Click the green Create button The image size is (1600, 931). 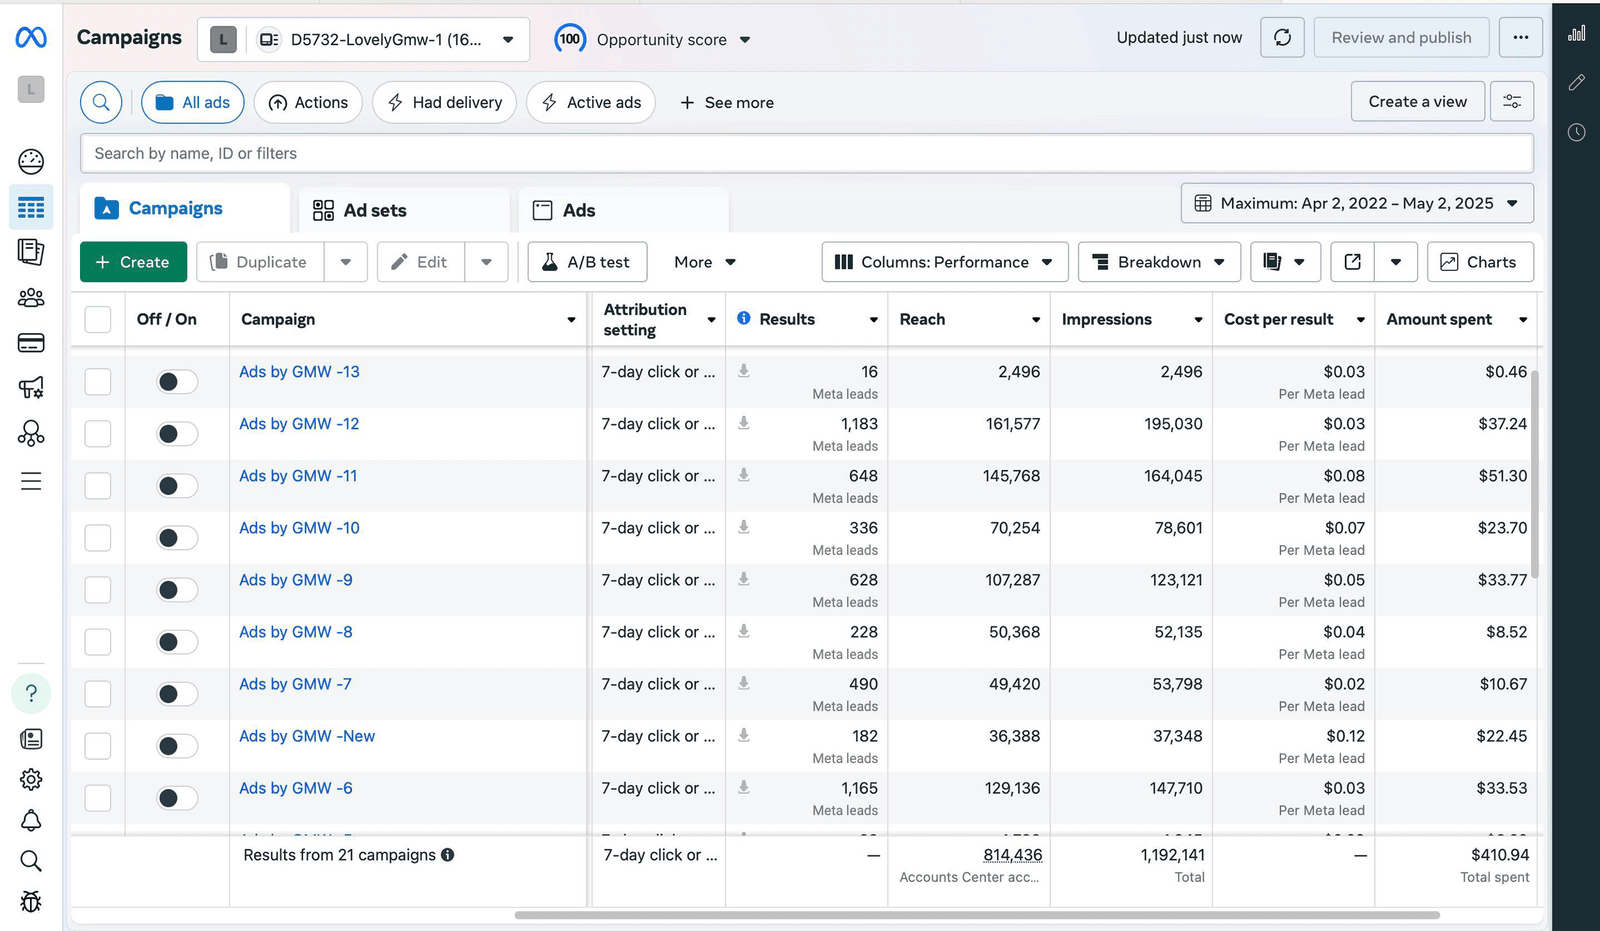(133, 262)
